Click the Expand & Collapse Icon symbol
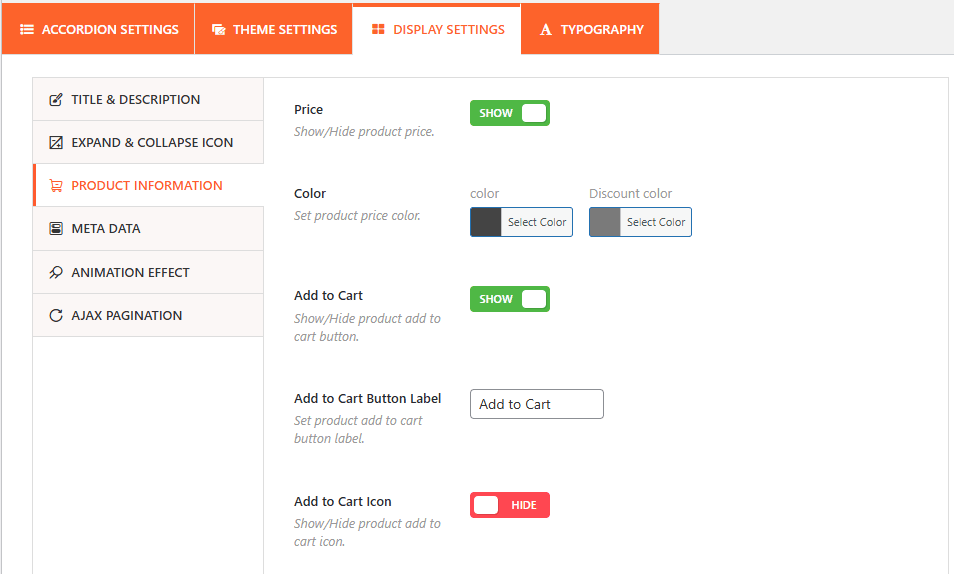954x574 pixels. click(56, 143)
